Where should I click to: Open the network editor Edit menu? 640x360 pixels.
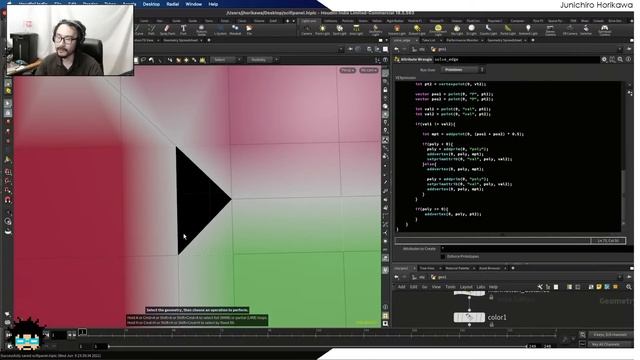tap(413, 287)
